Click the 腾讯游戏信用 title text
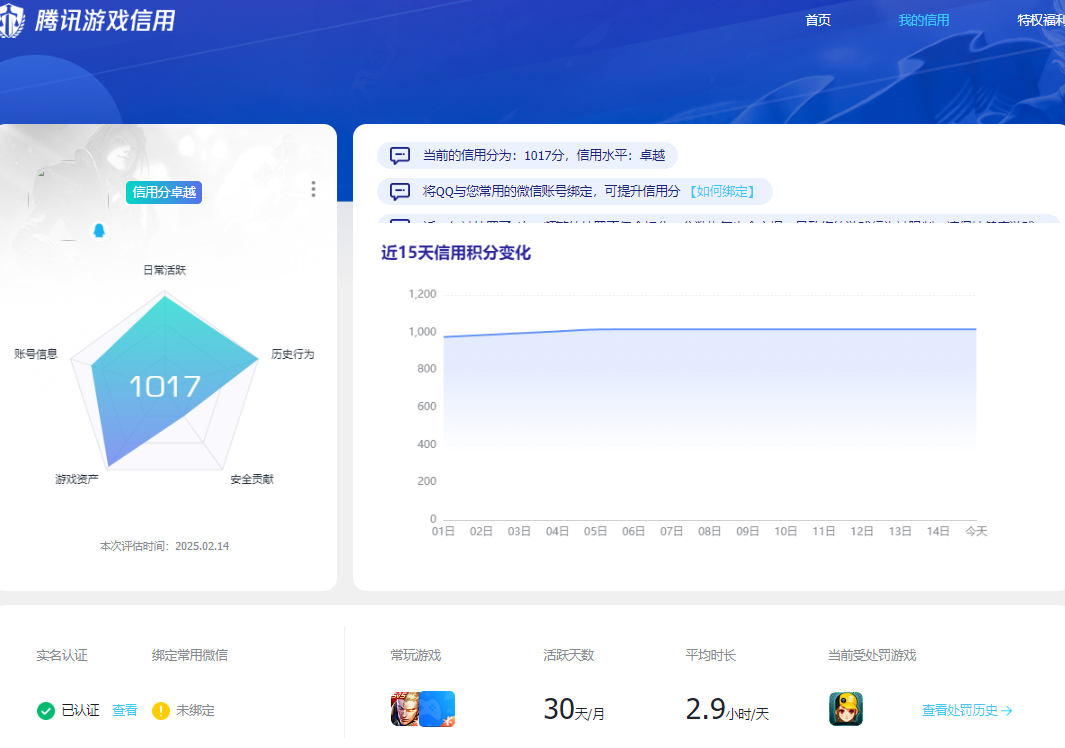Image resolution: width=1065 pixels, height=748 pixels. 105,20
